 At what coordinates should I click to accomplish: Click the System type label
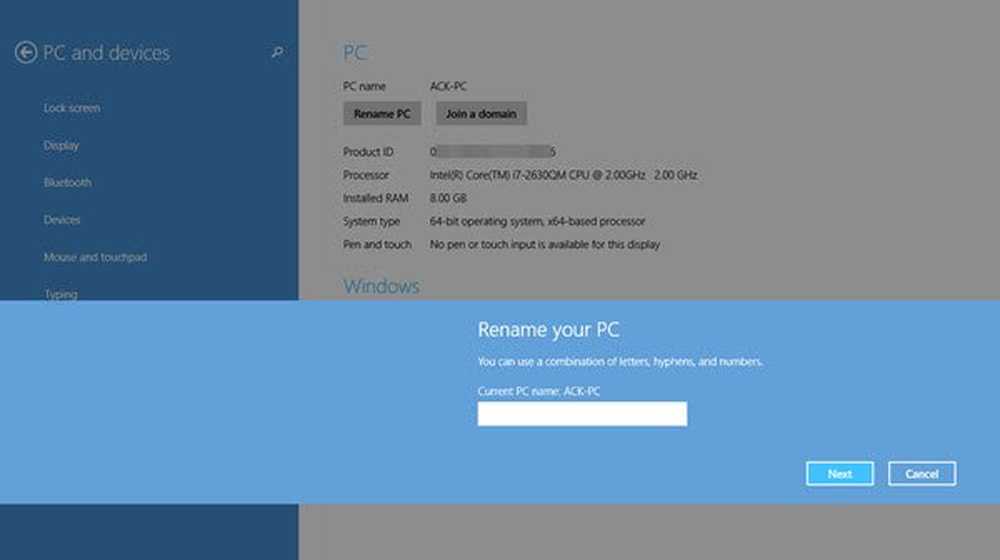(371, 221)
